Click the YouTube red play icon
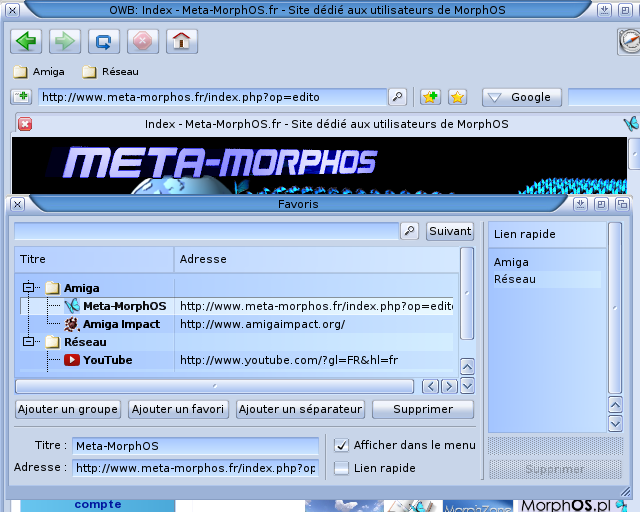The image size is (640, 512). coord(72,360)
